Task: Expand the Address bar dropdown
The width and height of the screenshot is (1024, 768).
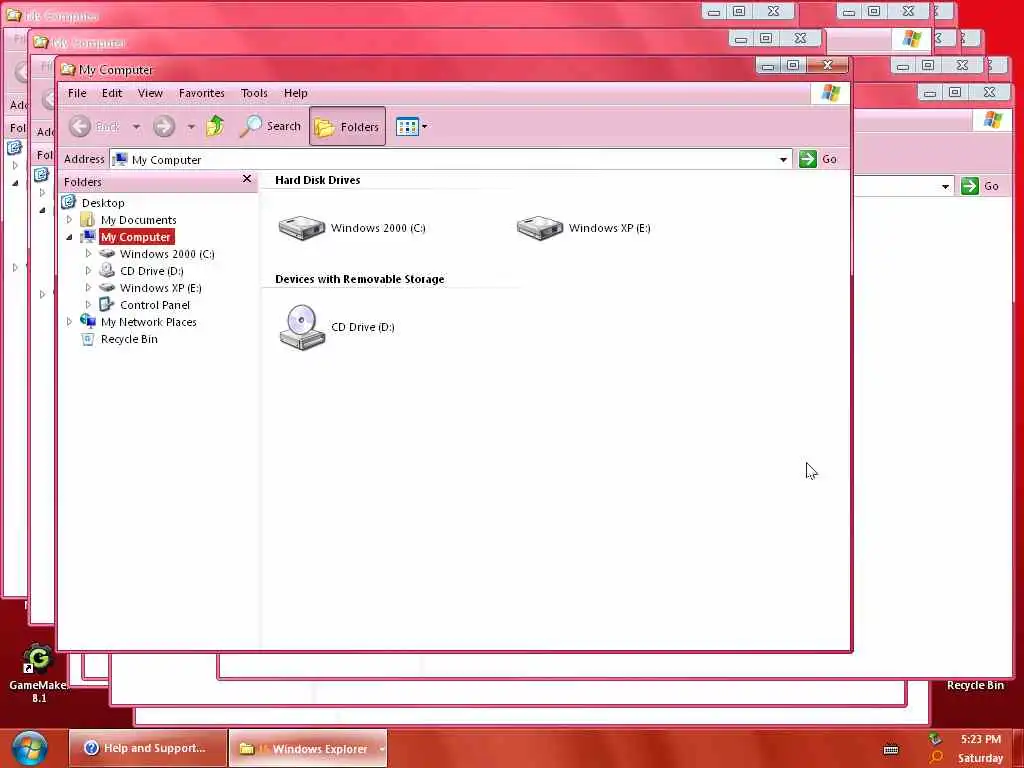Action: click(x=783, y=159)
